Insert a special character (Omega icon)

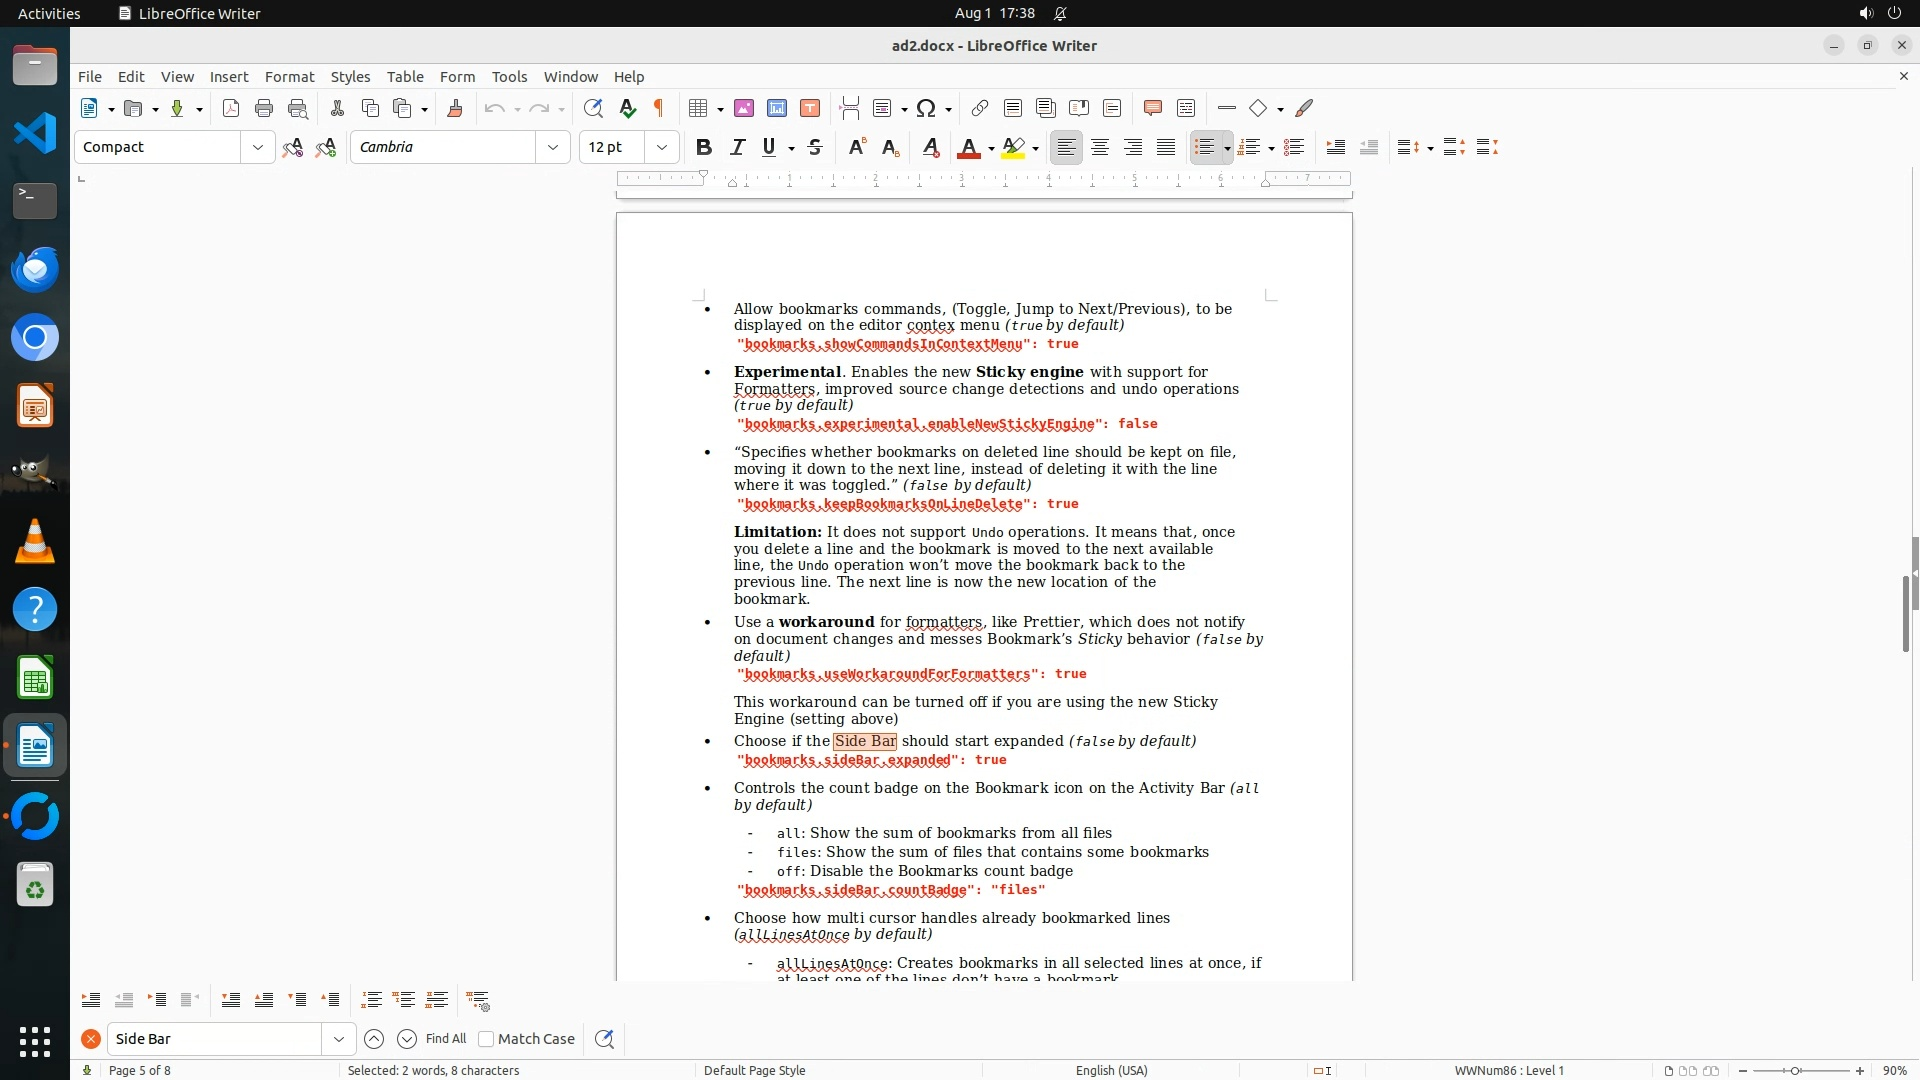tap(926, 108)
